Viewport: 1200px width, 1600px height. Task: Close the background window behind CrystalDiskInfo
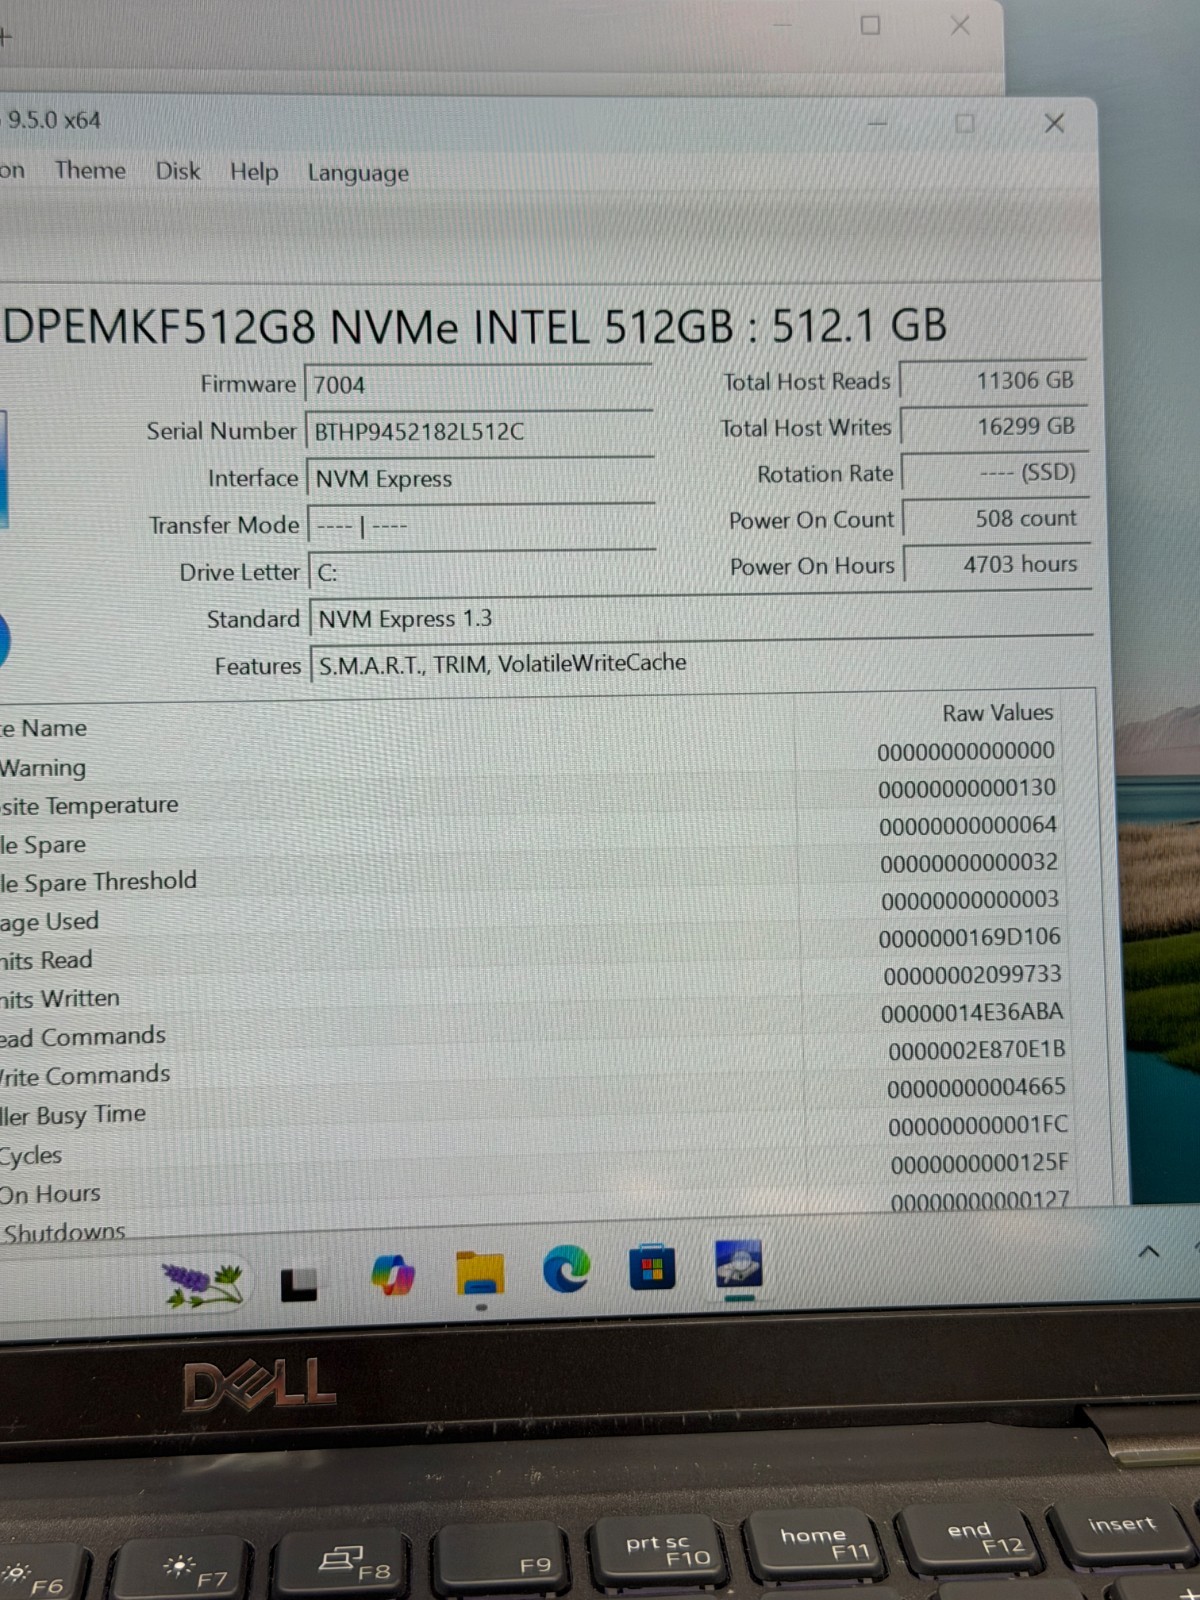pos(959,26)
